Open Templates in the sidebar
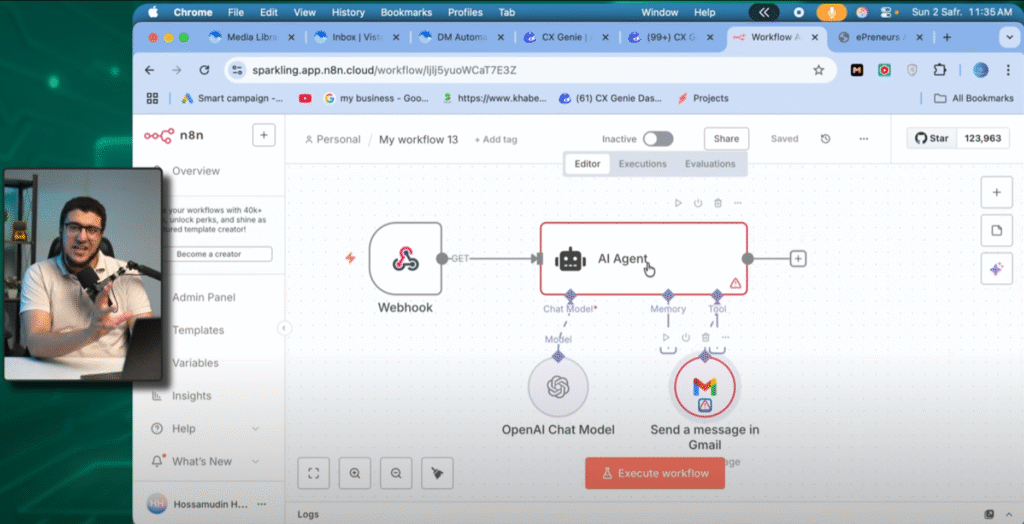The width and height of the screenshot is (1024, 524). (x=198, y=330)
